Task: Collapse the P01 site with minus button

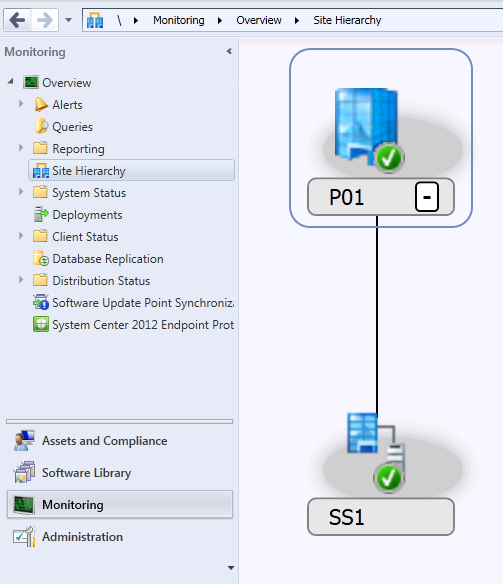Action: pos(427,197)
